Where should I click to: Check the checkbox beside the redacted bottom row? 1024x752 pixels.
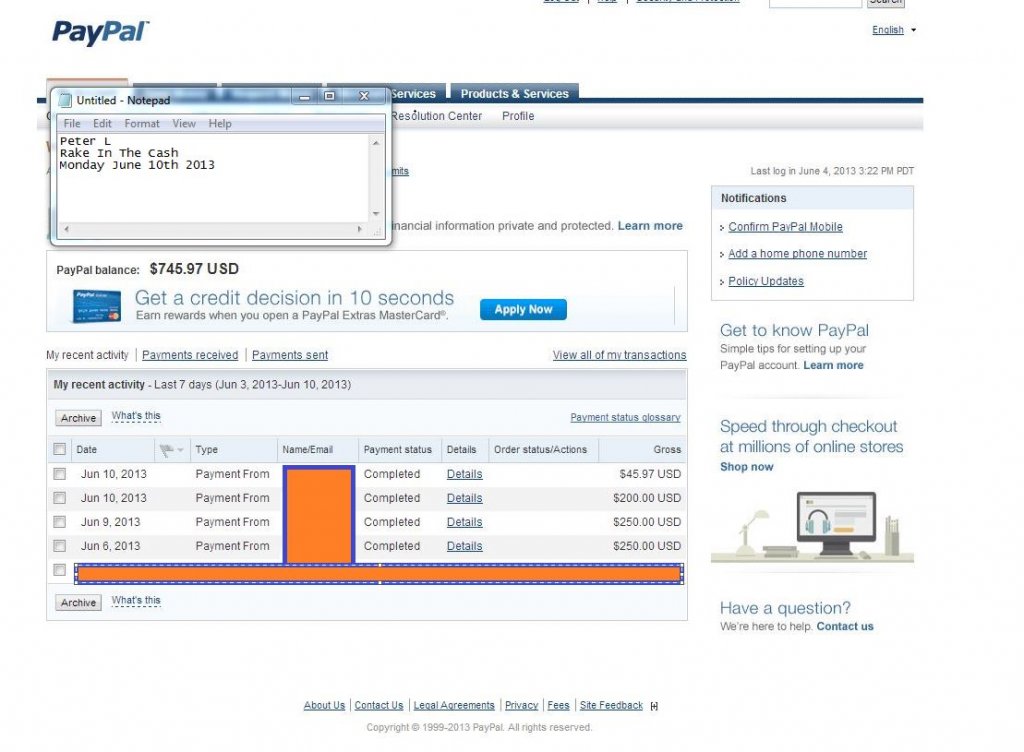[59, 570]
